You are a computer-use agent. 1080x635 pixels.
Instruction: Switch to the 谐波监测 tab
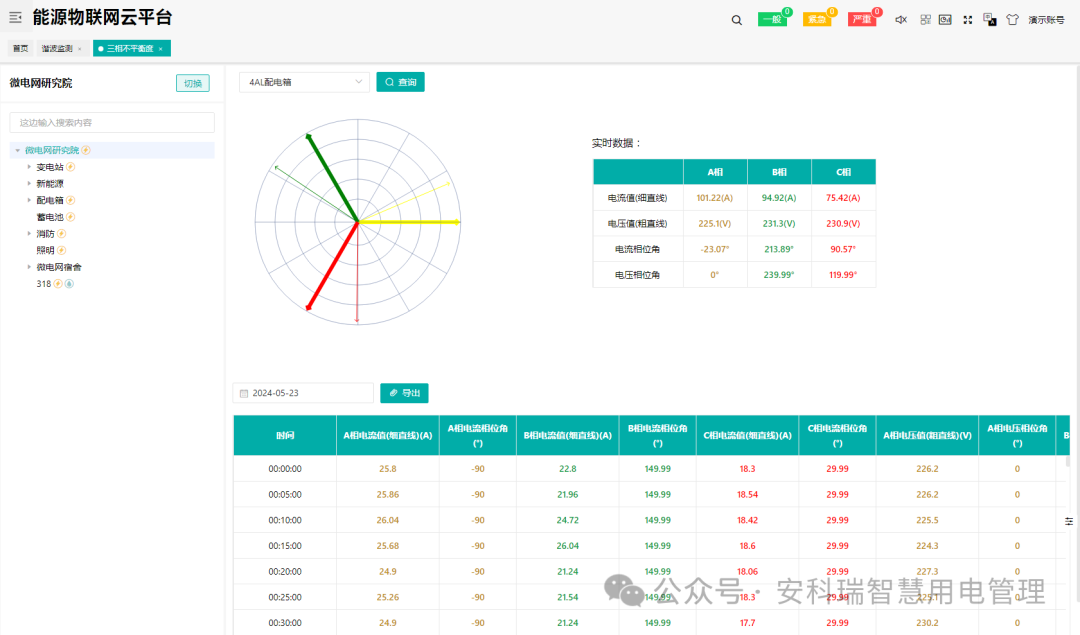coord(56,48)
